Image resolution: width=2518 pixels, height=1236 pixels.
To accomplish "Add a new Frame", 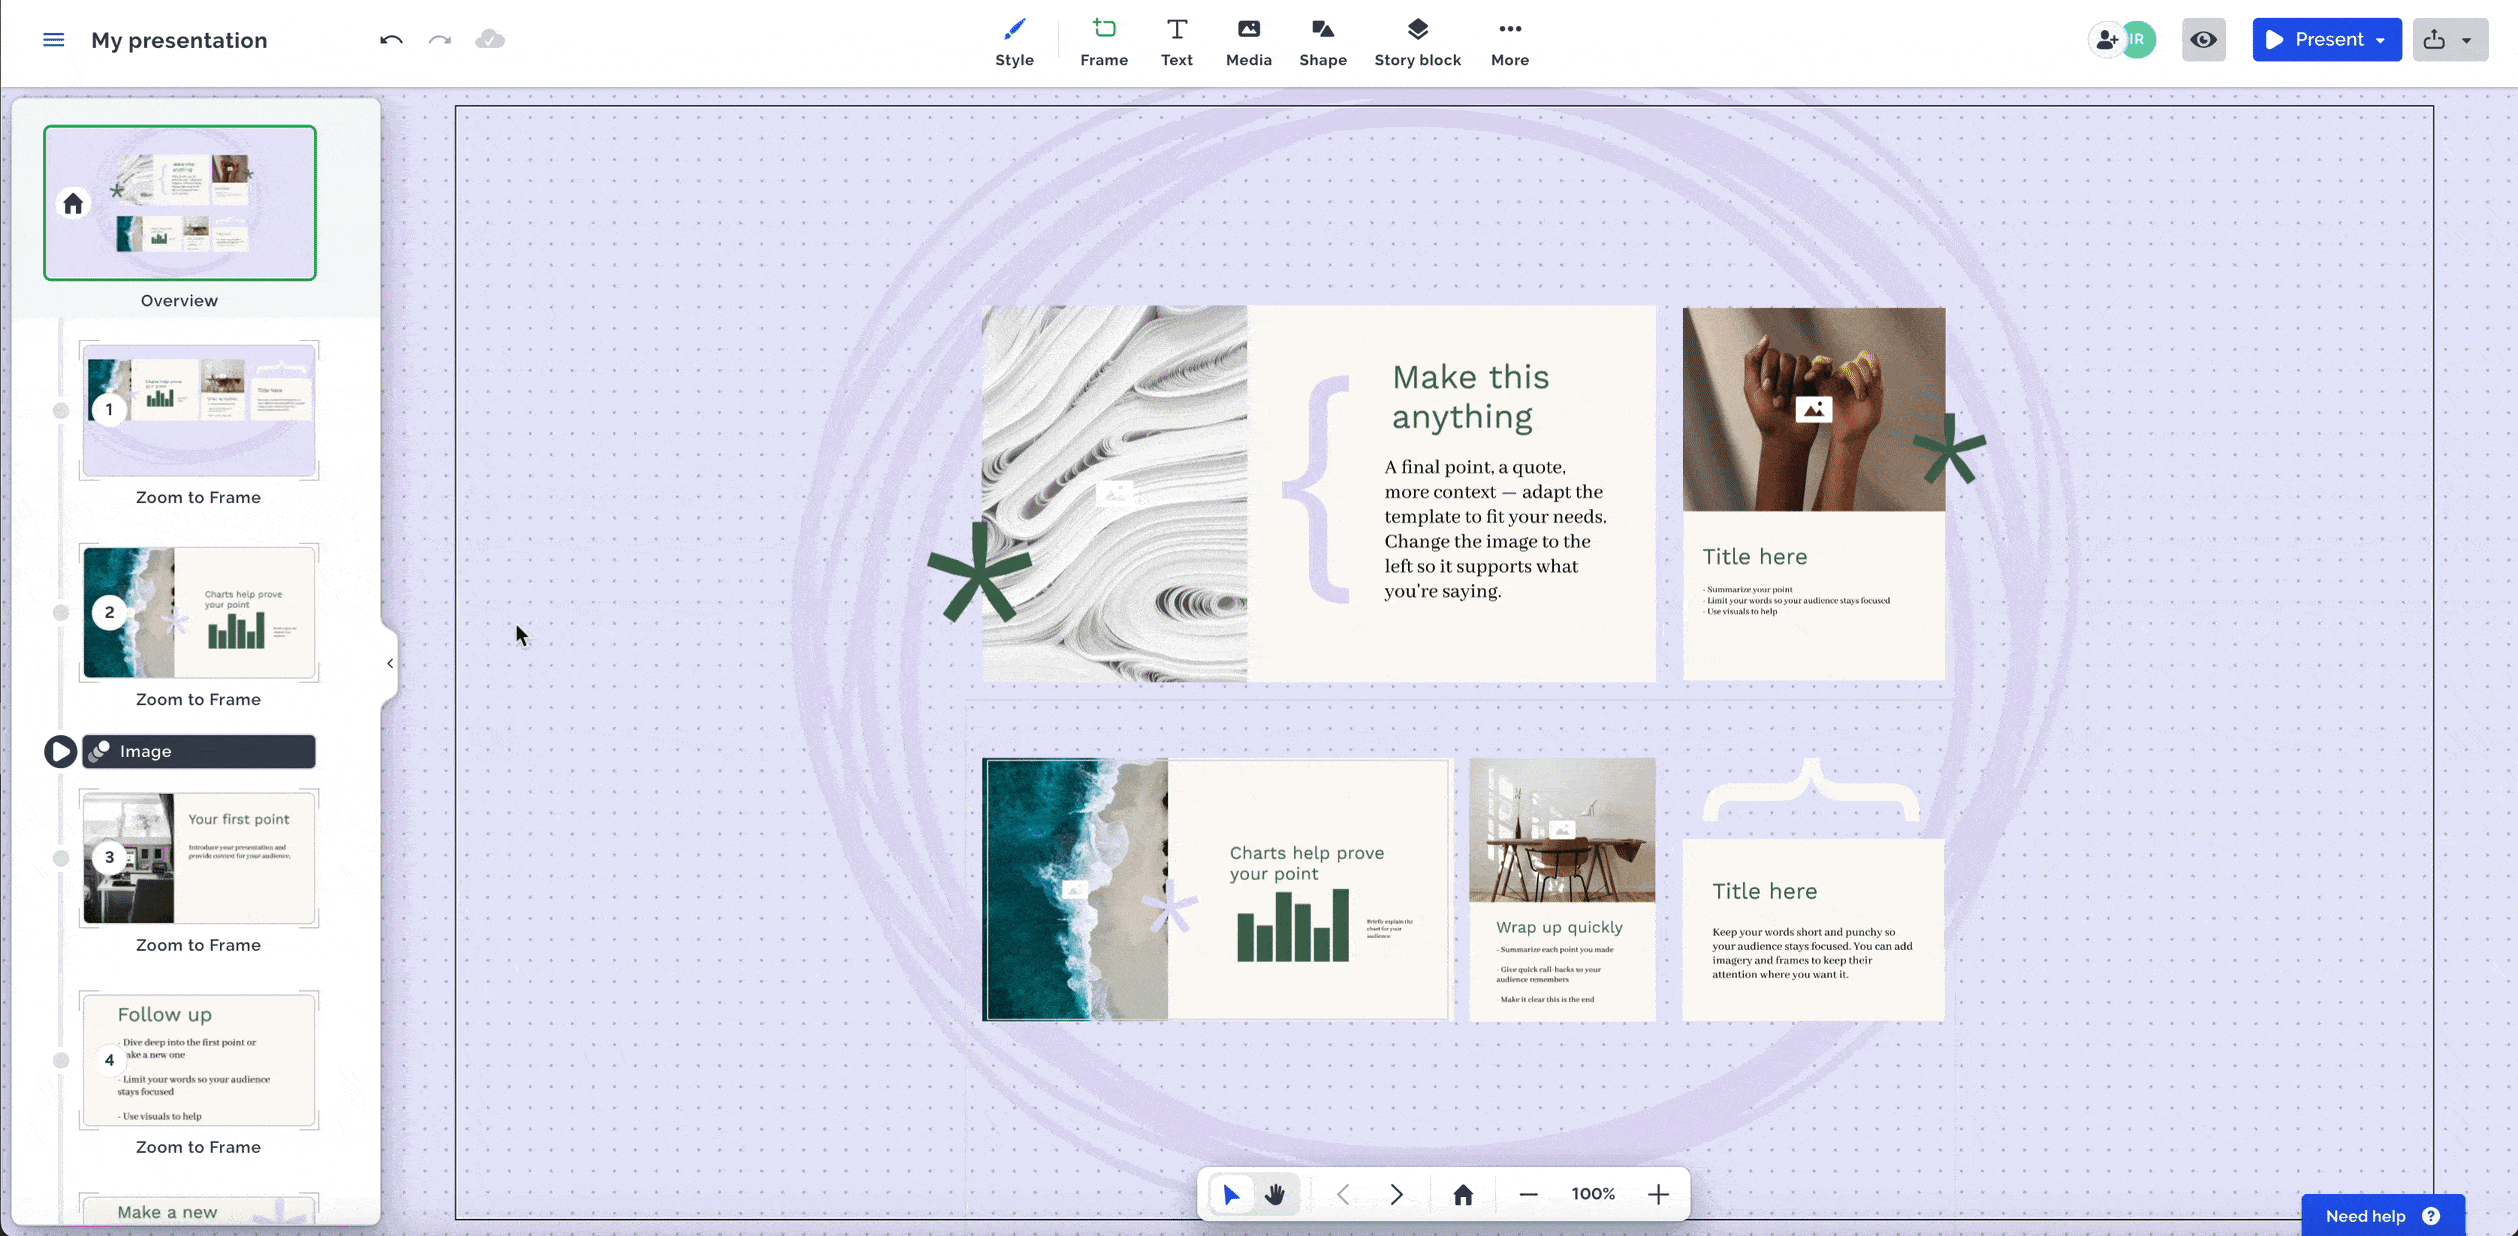I will coord(1103,42).
